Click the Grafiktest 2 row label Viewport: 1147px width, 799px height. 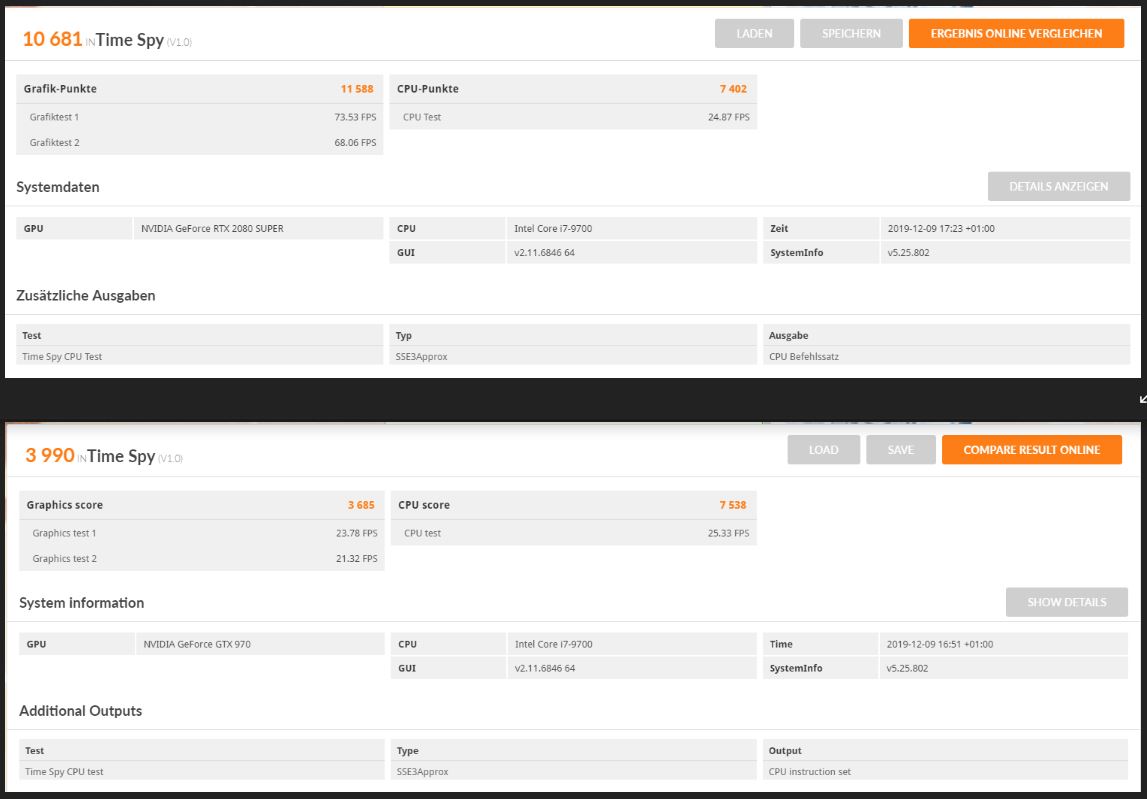click(54, 143)
